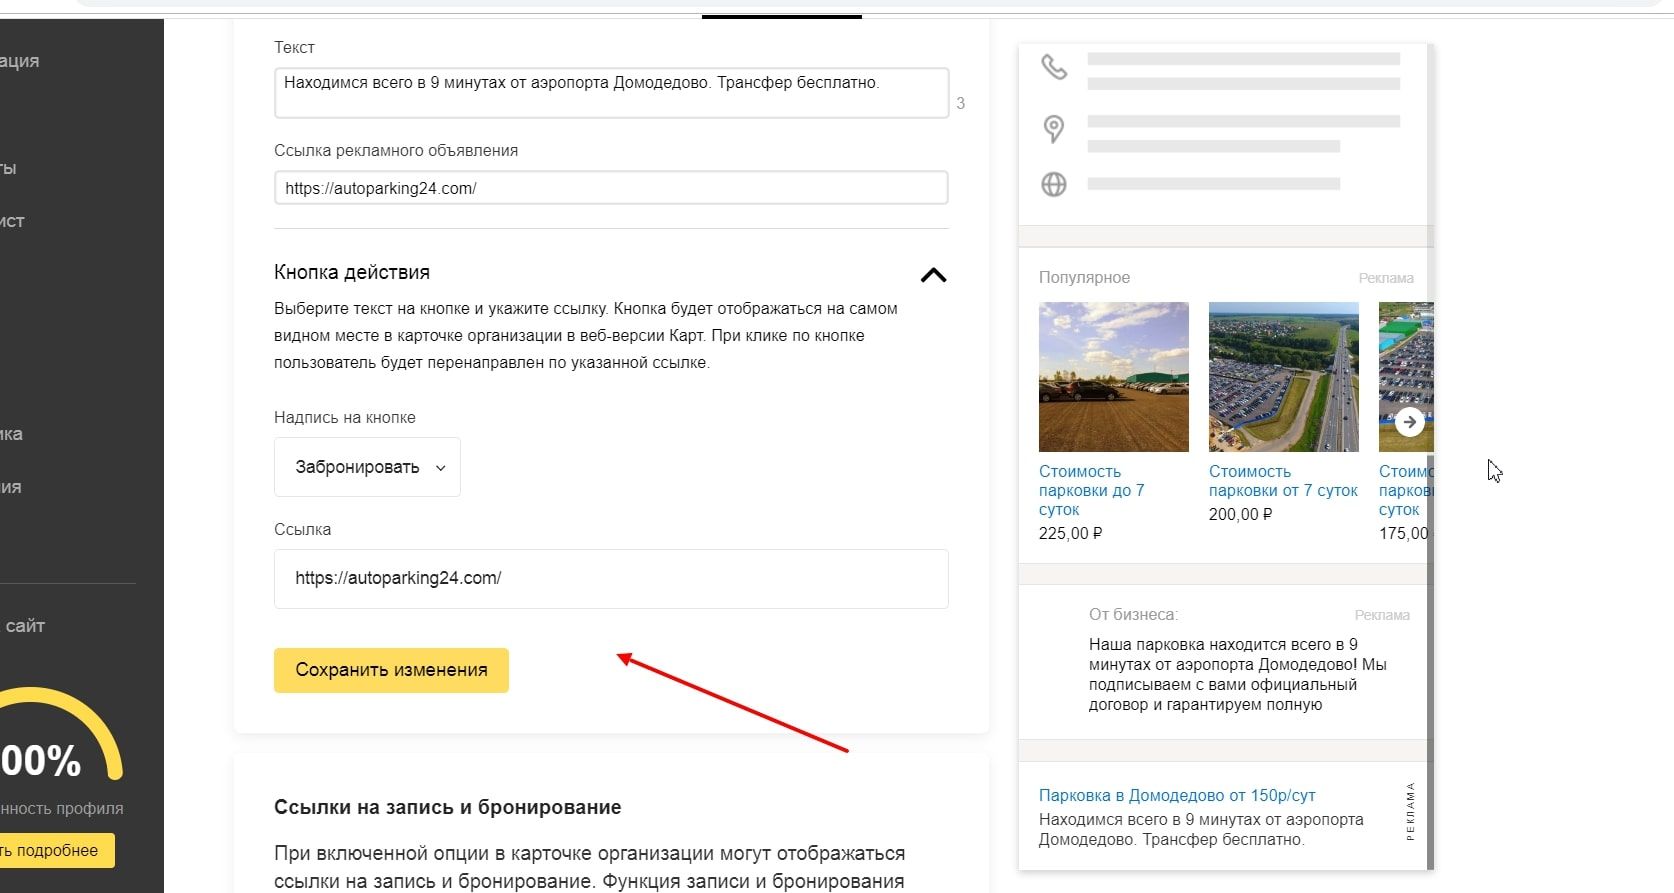Viewport: 1674px width, 893px height.
Task: Click the От бизнеса ad text block
Action: pos(1237,674)
